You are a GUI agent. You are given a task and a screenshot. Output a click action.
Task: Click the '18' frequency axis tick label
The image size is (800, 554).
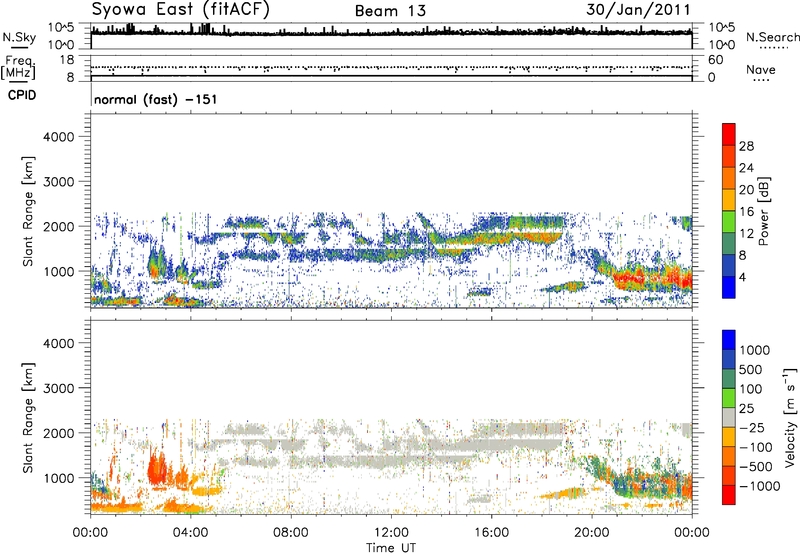[x=67, y=60]
